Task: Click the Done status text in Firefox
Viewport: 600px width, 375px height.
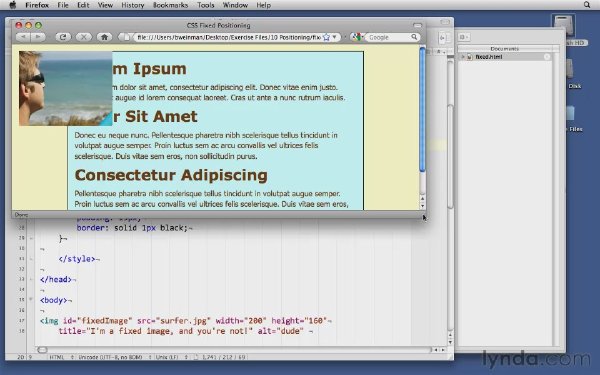Action: coord(21,215)
